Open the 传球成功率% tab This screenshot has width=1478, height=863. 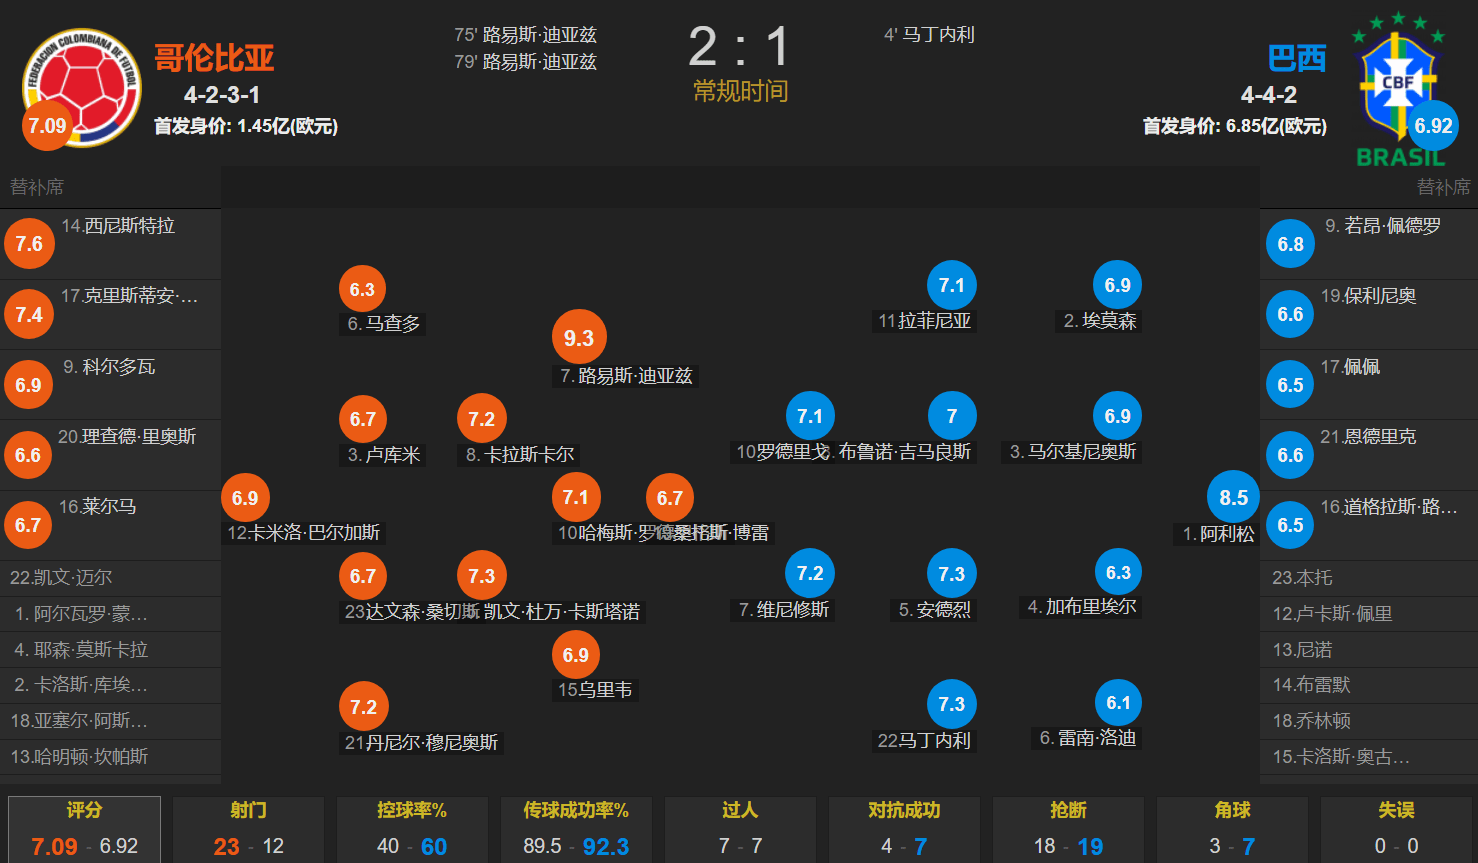(x=576, y=829)
